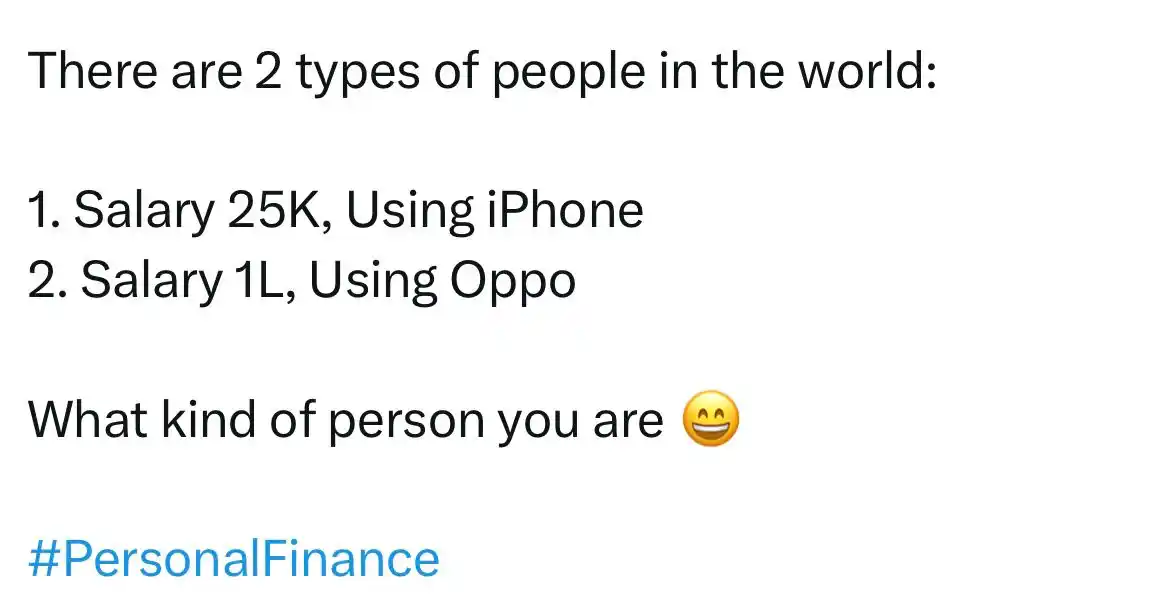This screenshot has width=1170, height=615.
Task: Open the #PersonalFinance hashtag link
Action: (234, 558)
